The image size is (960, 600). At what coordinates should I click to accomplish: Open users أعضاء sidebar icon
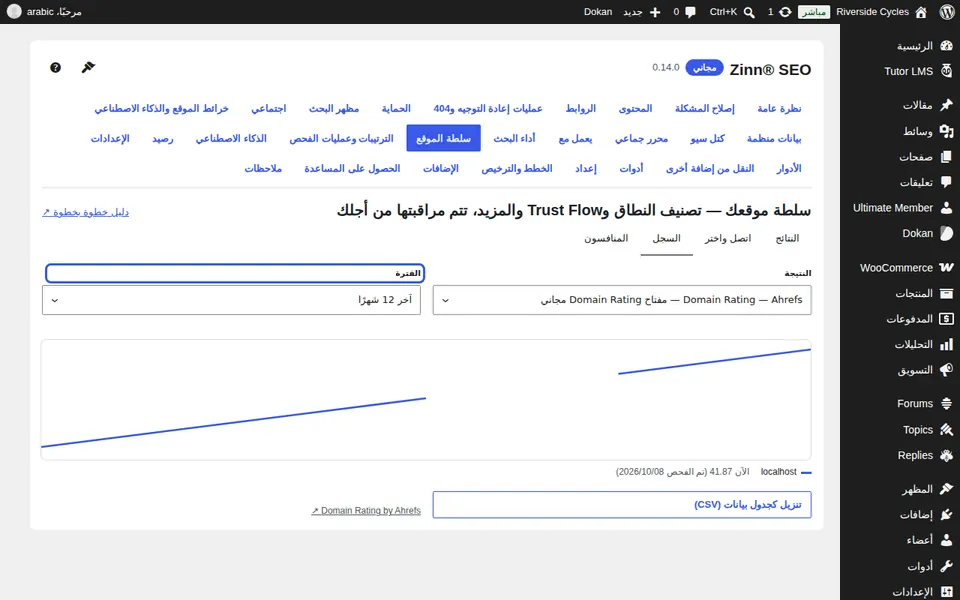(947, 540)
